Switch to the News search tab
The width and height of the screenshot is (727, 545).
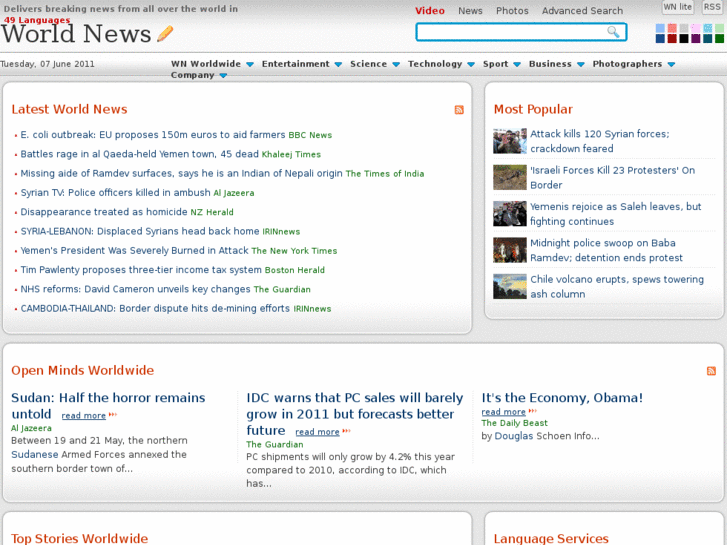pos(470,11)
